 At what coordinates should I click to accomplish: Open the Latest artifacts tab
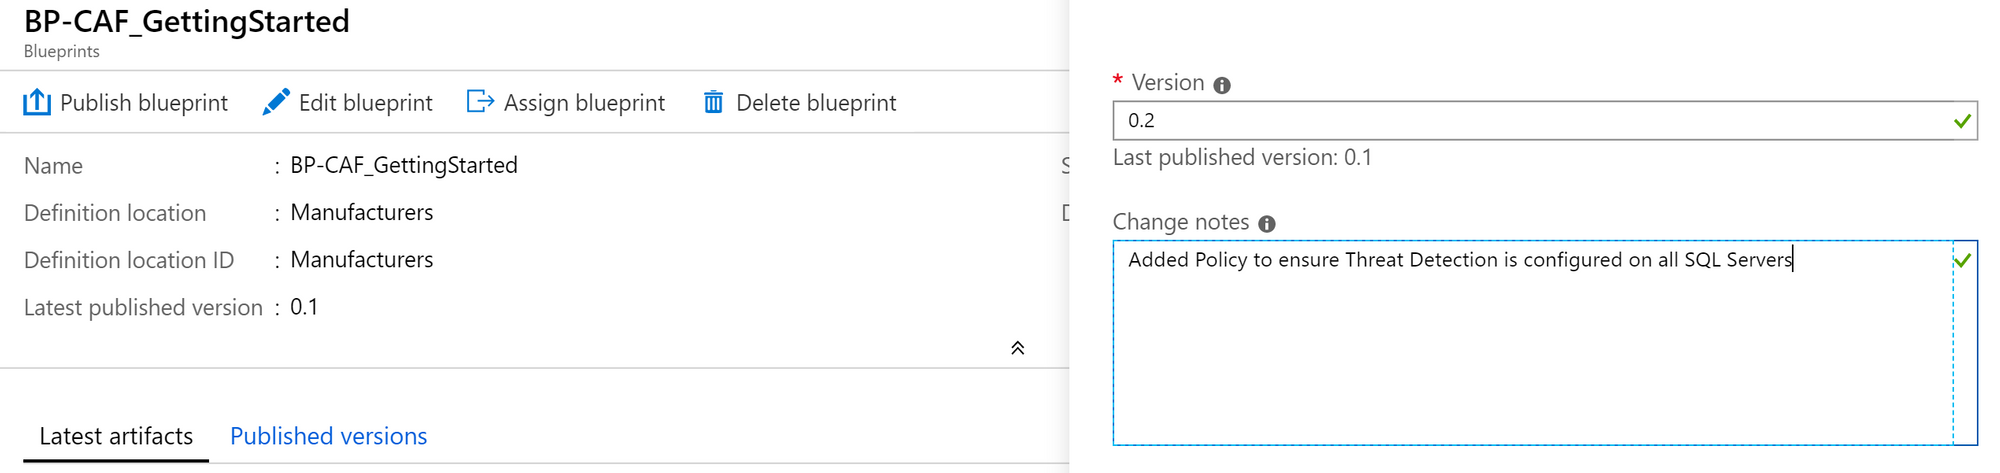click(116, 436)
